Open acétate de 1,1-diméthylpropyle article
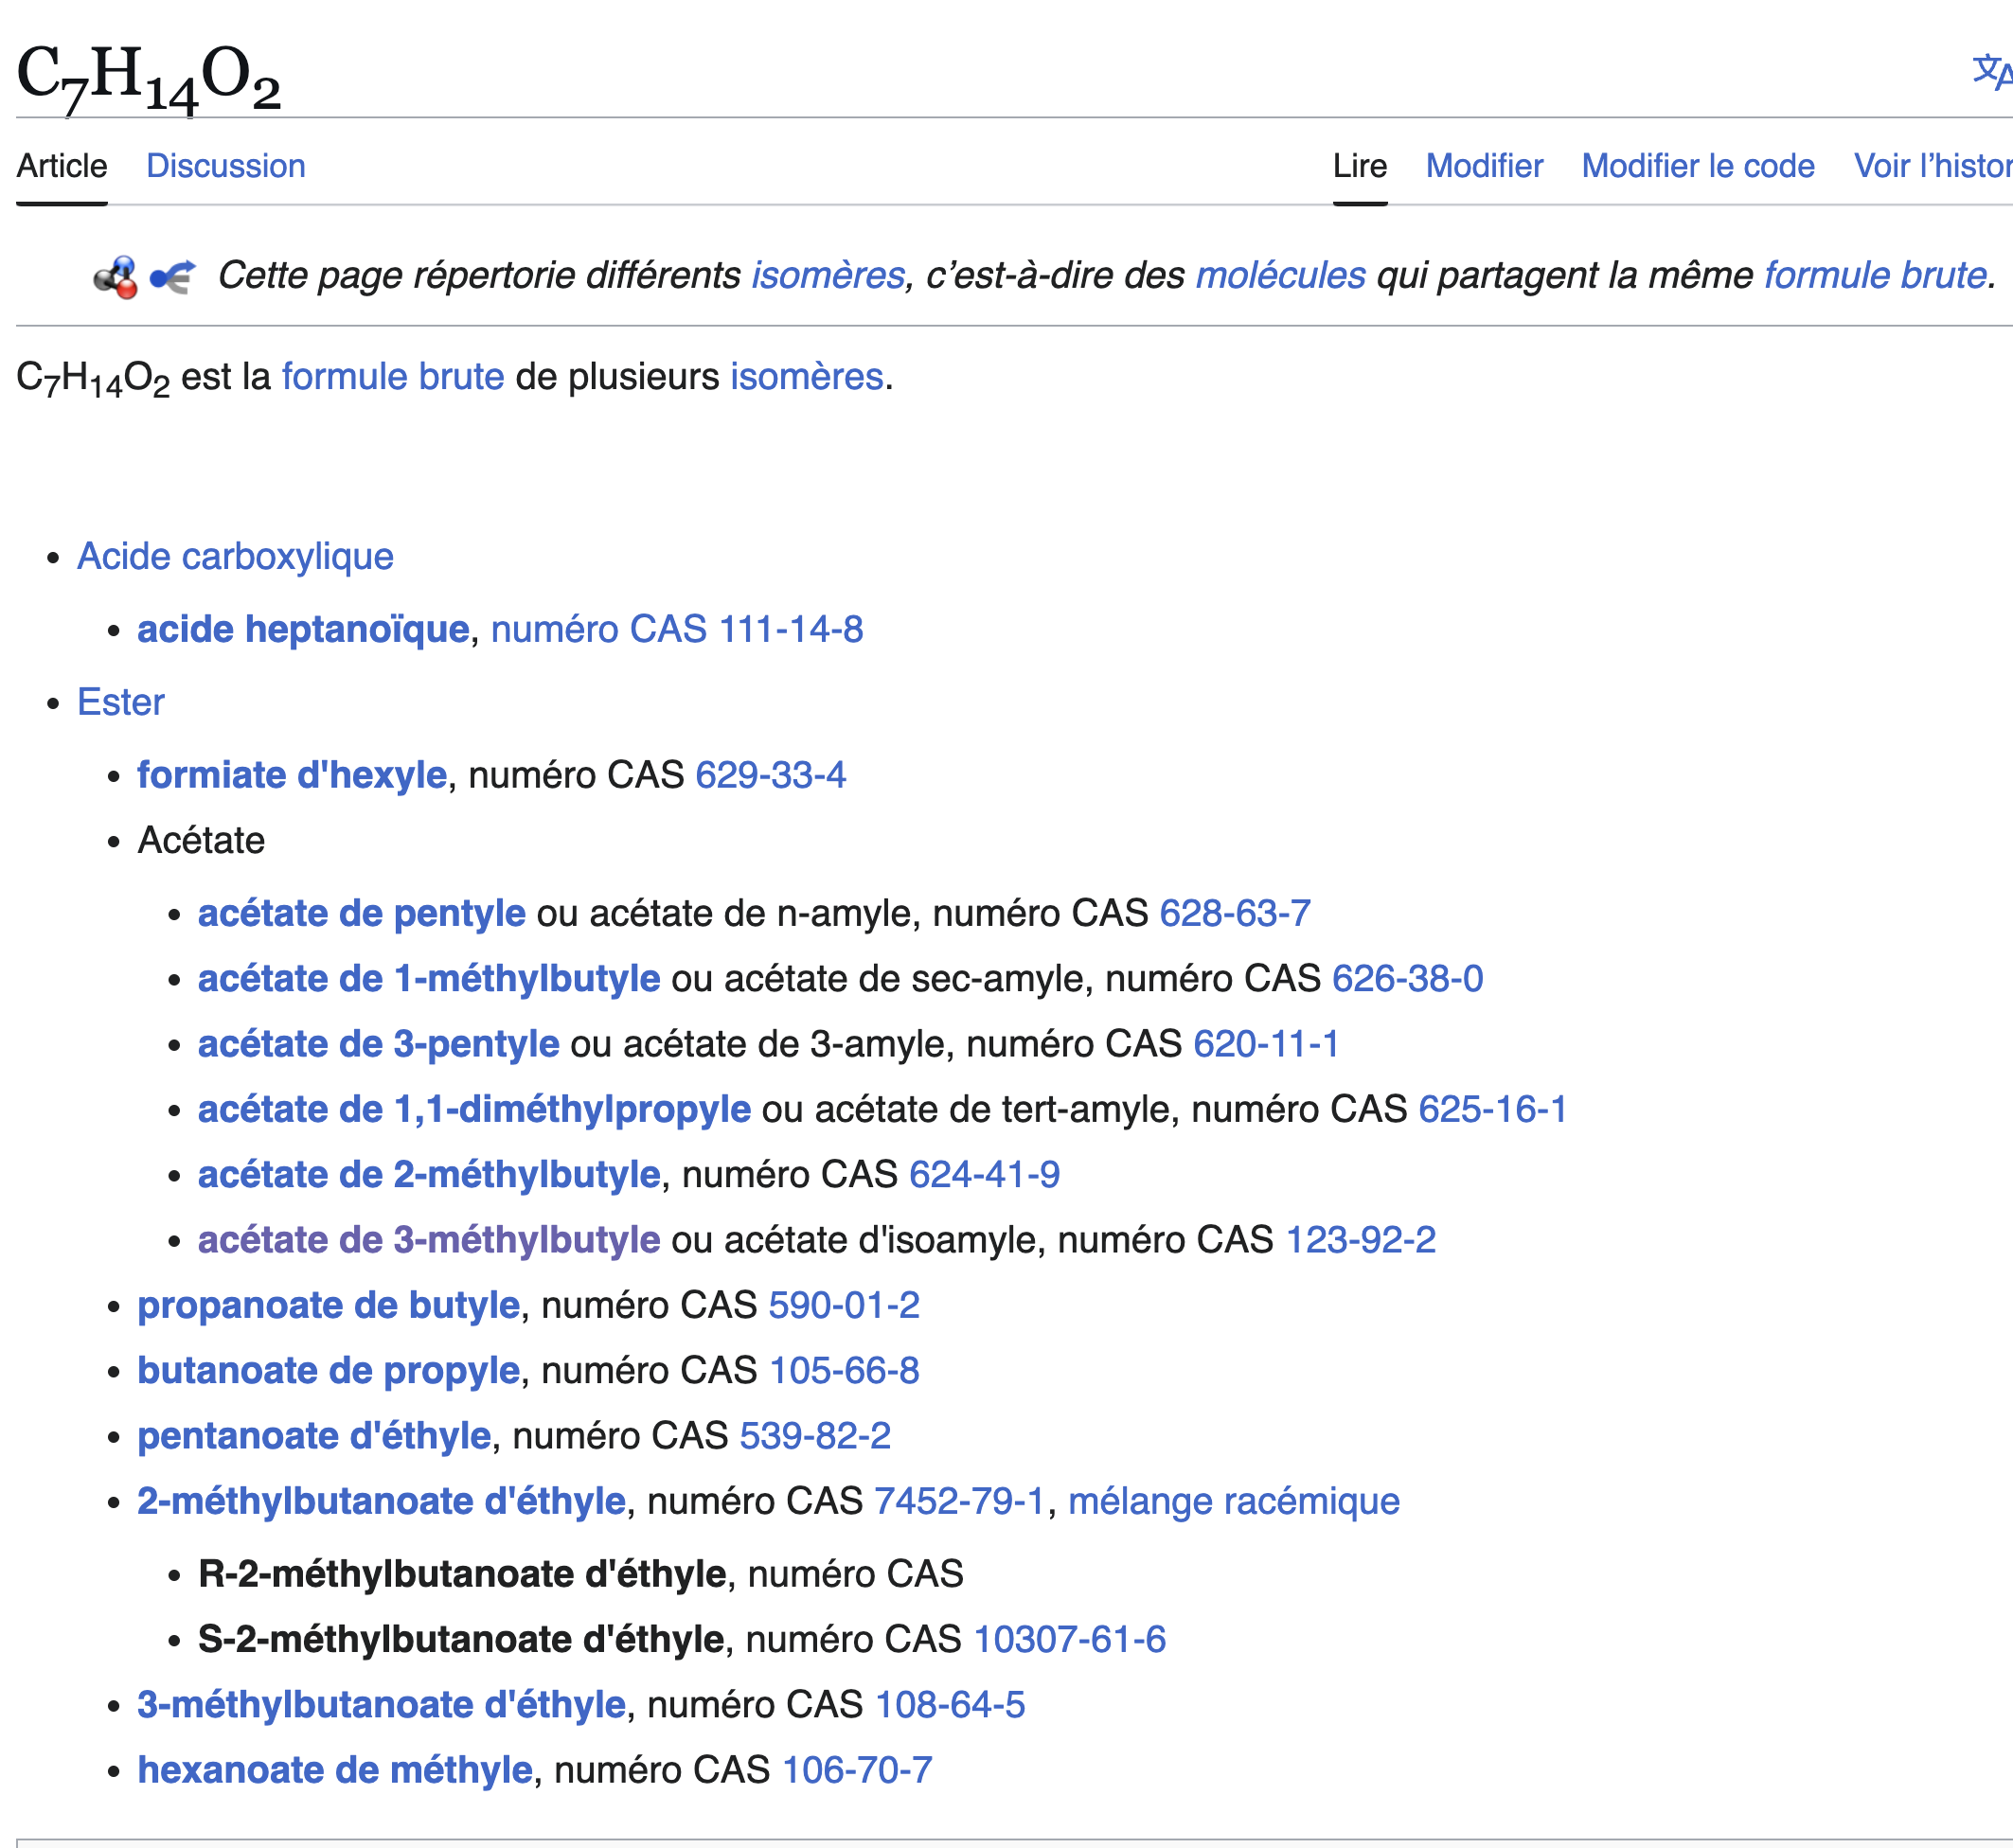 pos(474,1110)
